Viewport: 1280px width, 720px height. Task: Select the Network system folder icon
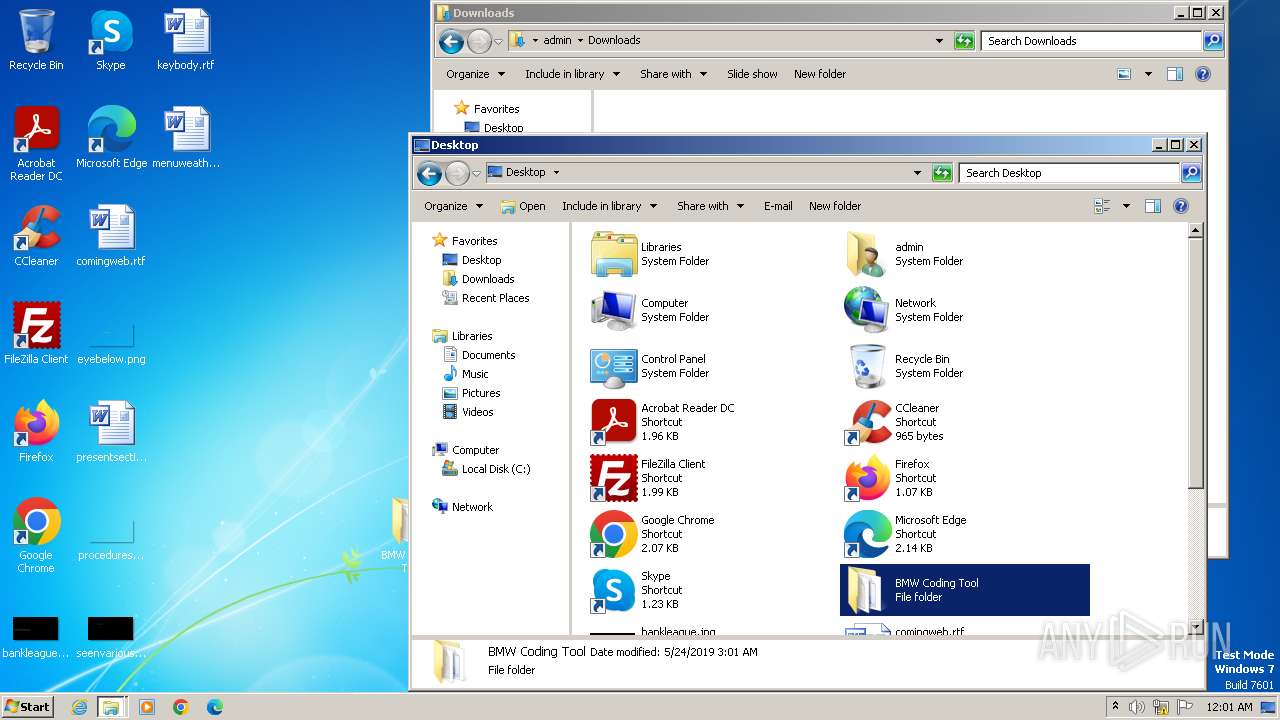pos(867,310)
